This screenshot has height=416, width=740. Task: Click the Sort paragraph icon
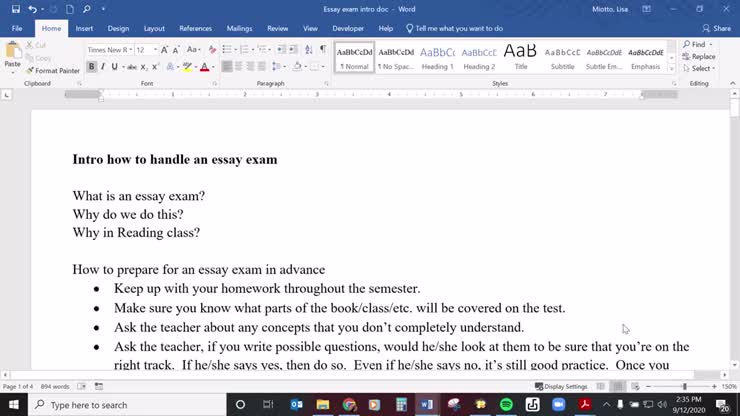coord(308,49)
